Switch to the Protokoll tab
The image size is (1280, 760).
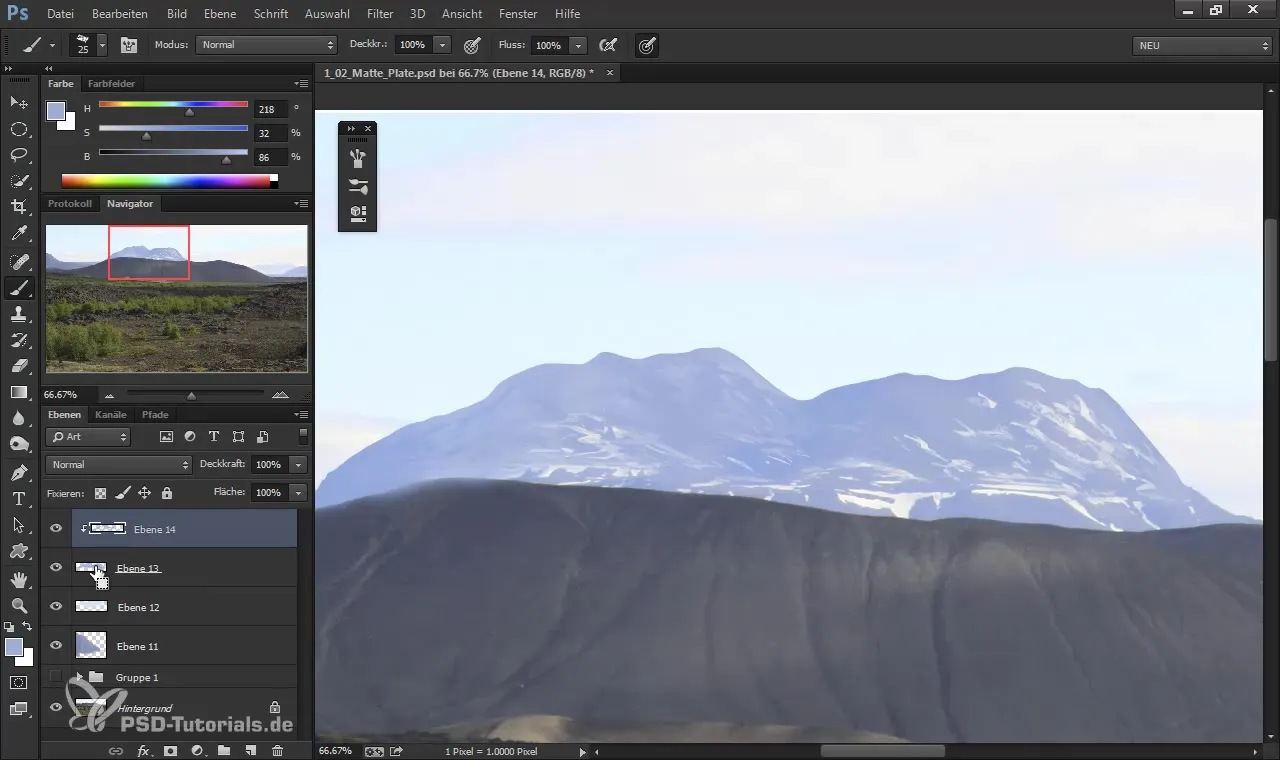tap(70, 203)
